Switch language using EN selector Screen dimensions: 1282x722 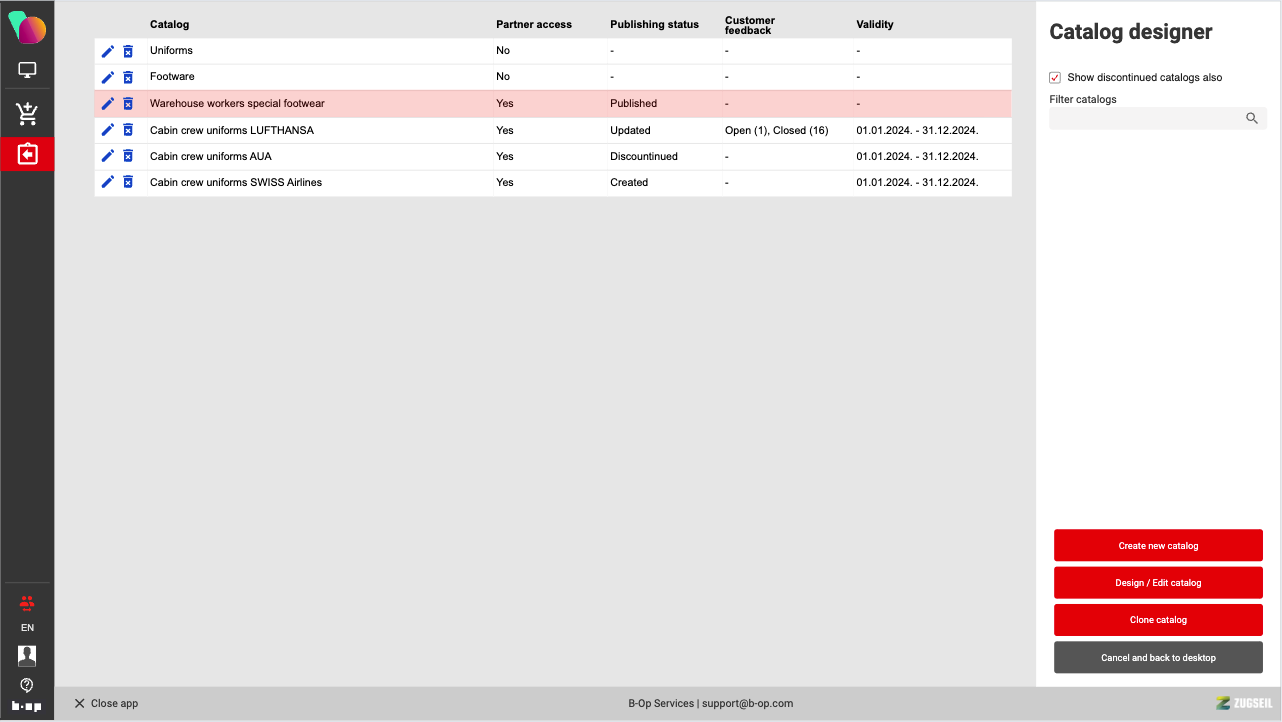[27, 628]
